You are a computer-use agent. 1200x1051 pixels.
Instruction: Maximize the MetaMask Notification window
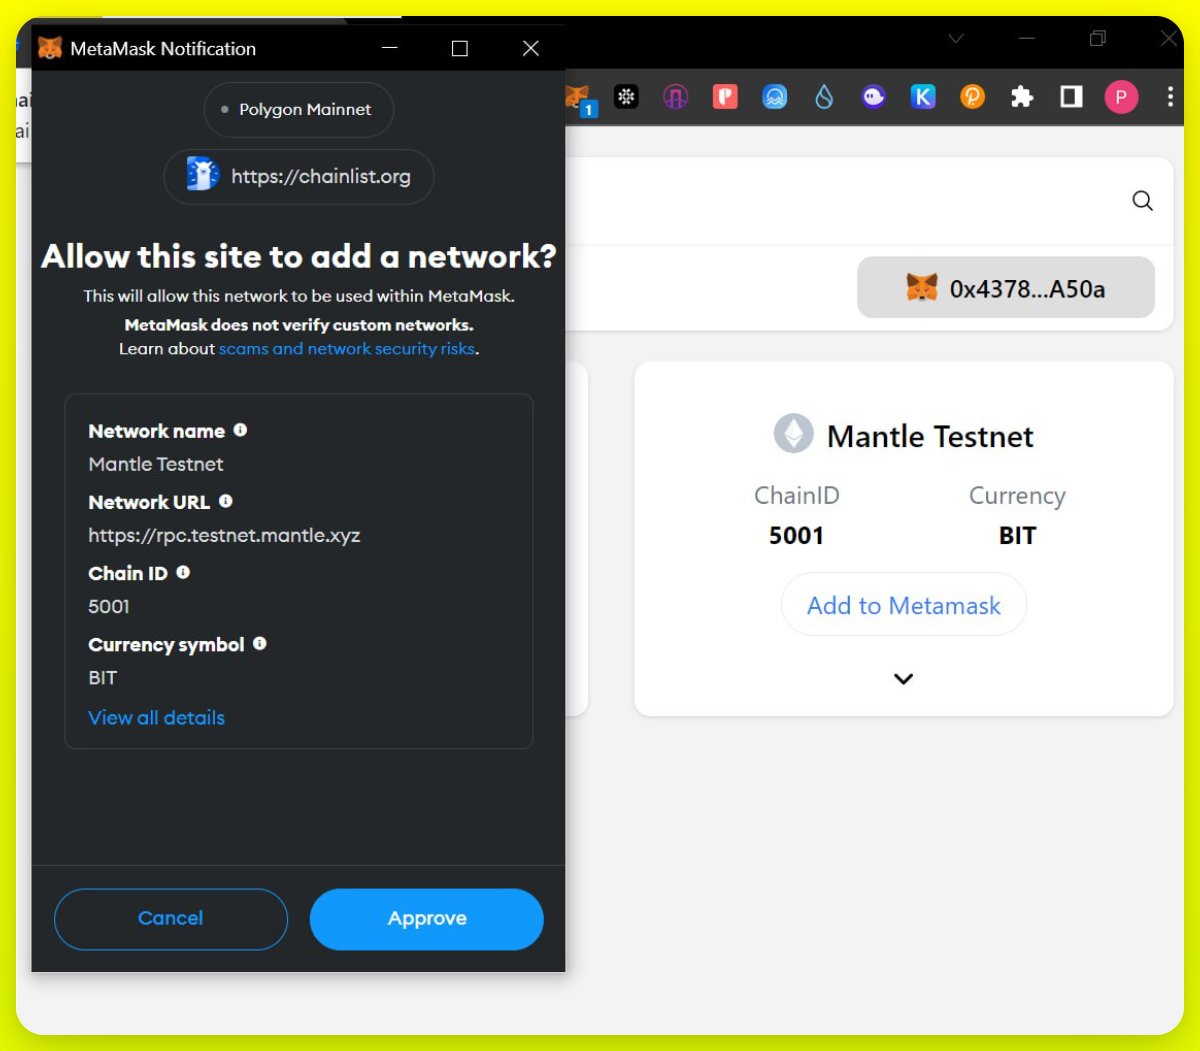point(460,48)
